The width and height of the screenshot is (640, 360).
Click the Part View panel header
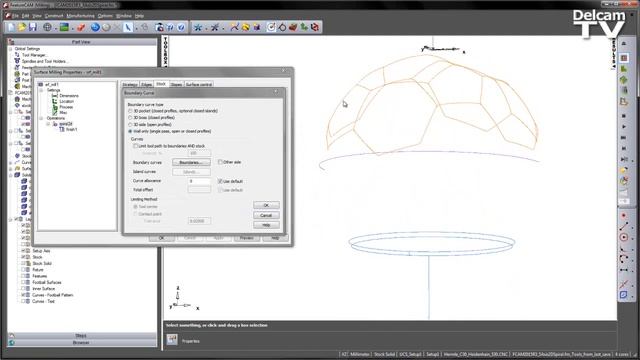click(x=82, y=42)
